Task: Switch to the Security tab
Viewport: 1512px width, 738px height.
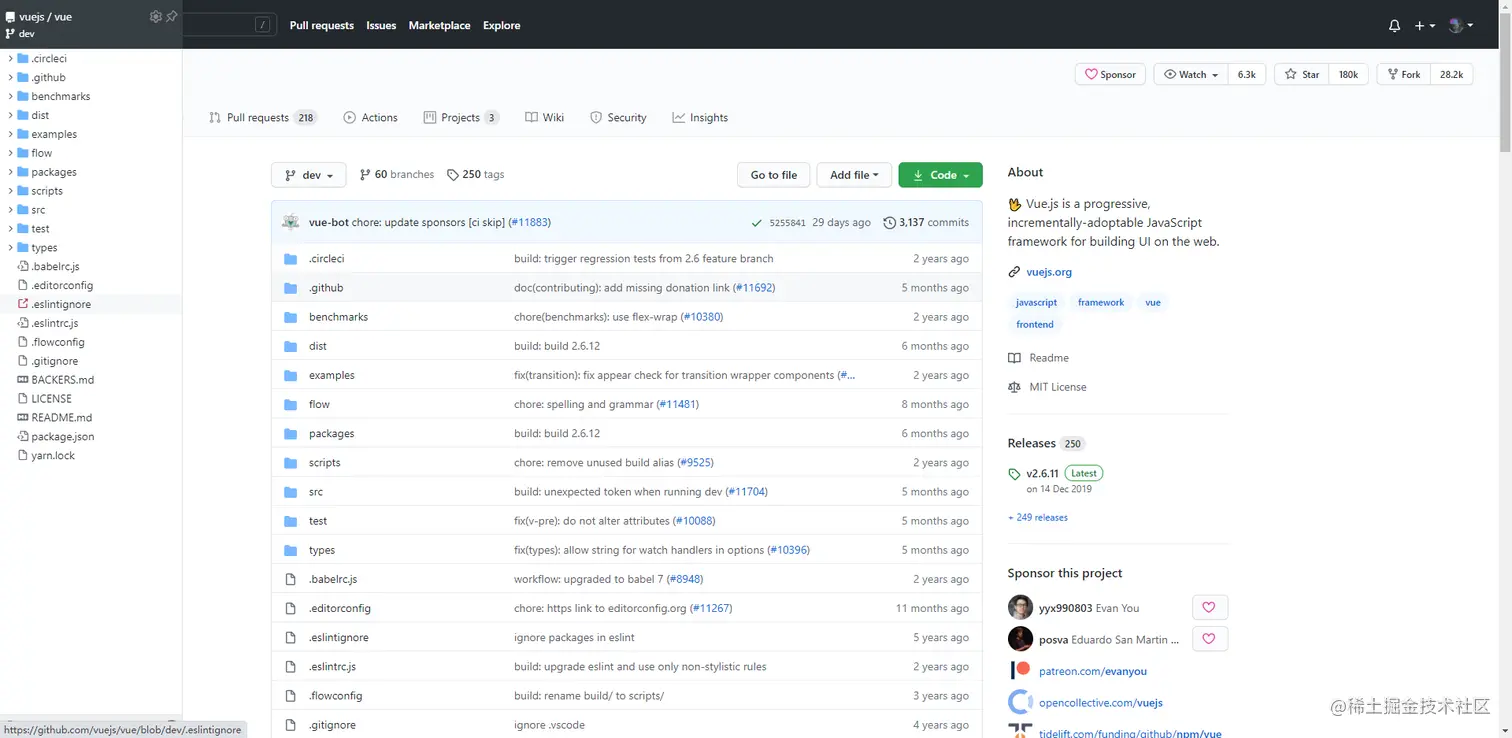Action: pyautogui.click(x=618, y=118)
